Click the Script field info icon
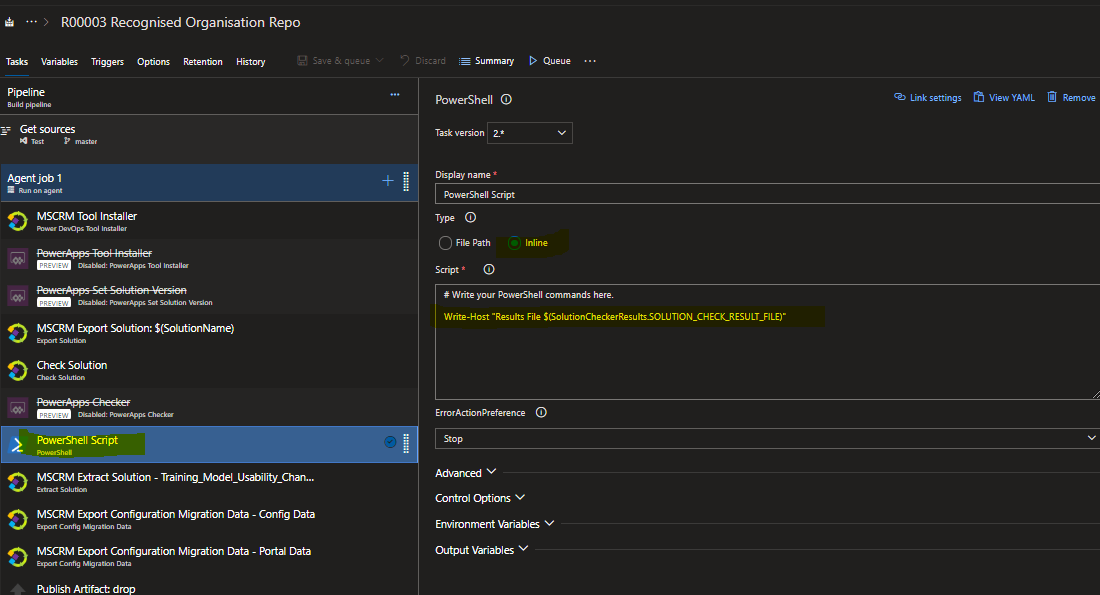Viewport: 1100px width, 595px height. (x=488, y=268)
